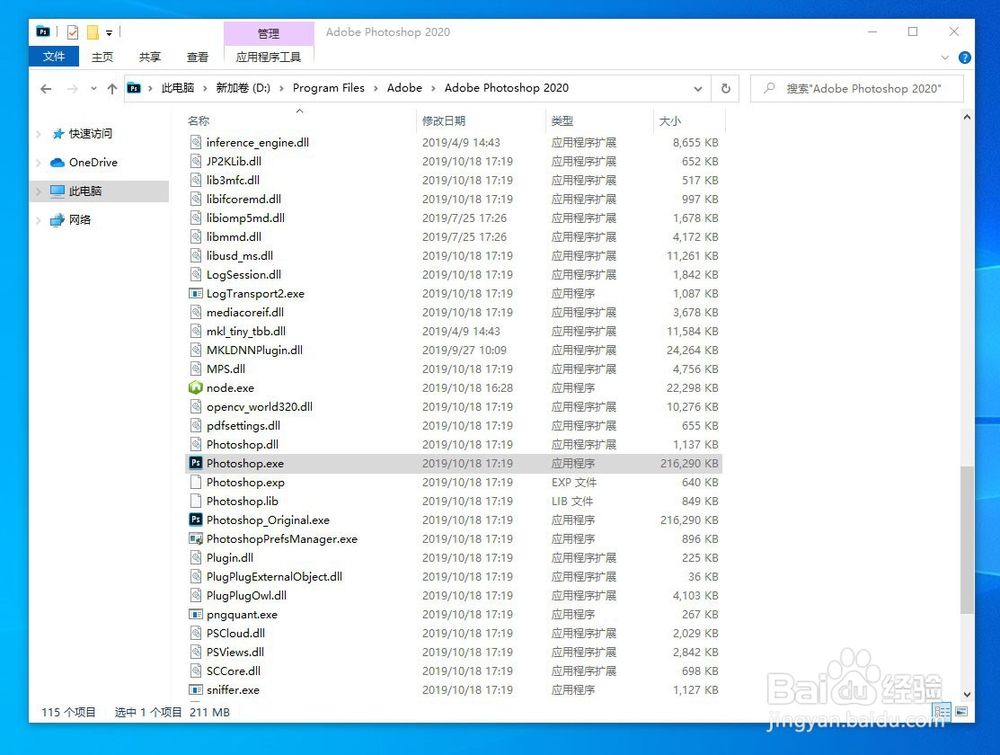The image size is (1000, 755).
Task: Click the Photoshop_Original.exe Ps icon
Action: click(196, 520)
